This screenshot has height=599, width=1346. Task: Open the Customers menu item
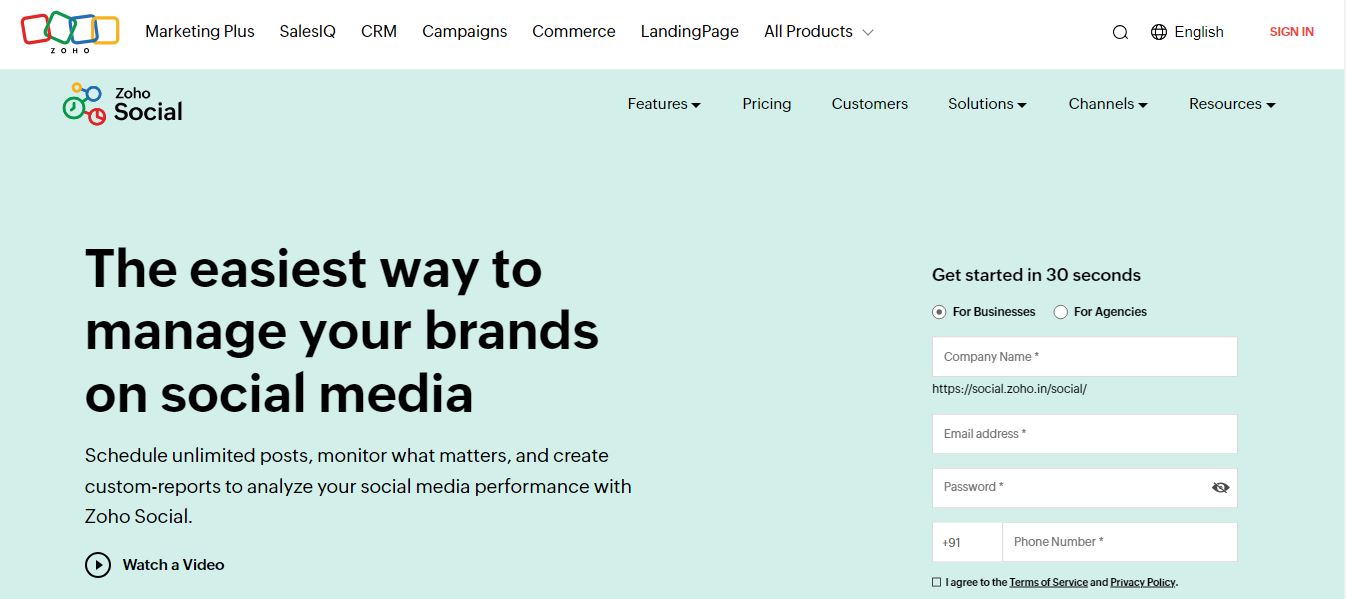870,104
